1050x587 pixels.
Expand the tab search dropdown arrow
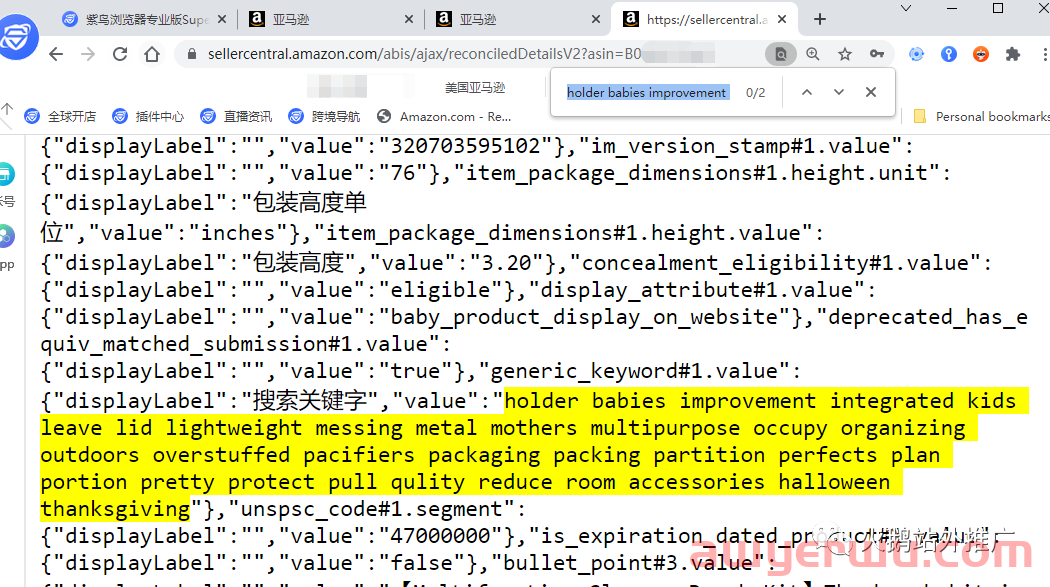(906, 8)
